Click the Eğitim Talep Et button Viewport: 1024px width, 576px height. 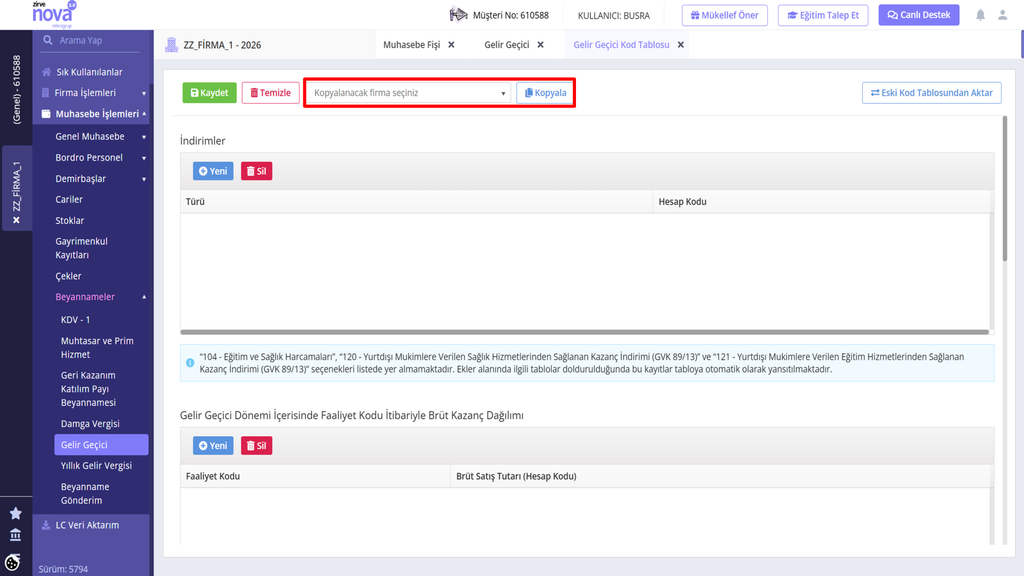pos(823,15)
